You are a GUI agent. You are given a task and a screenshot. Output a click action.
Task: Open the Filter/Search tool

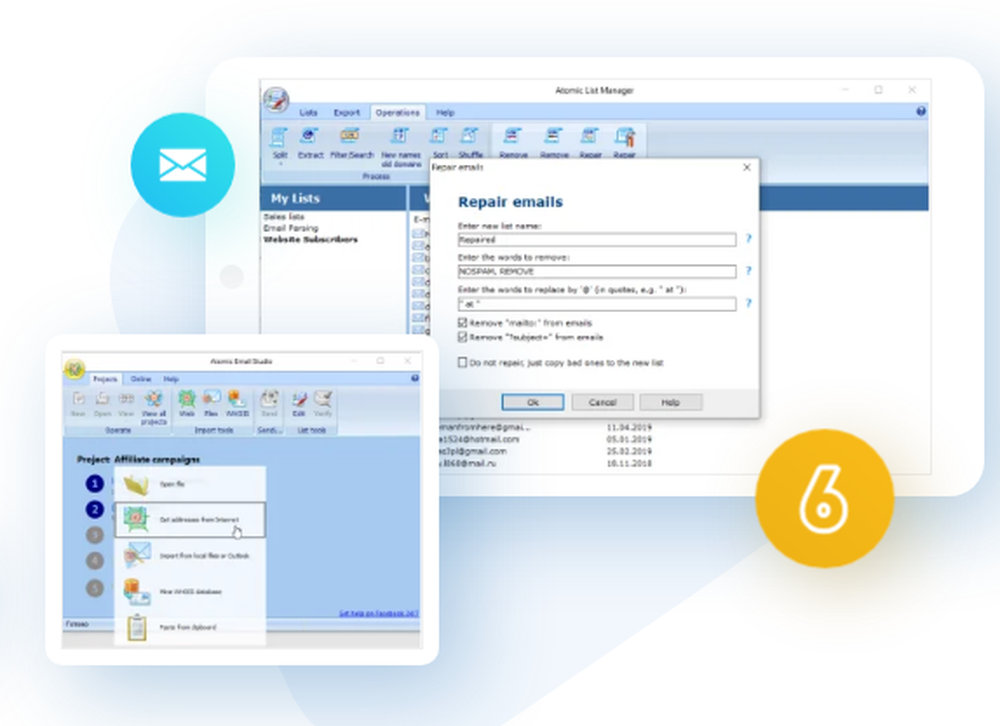[351, 143]
